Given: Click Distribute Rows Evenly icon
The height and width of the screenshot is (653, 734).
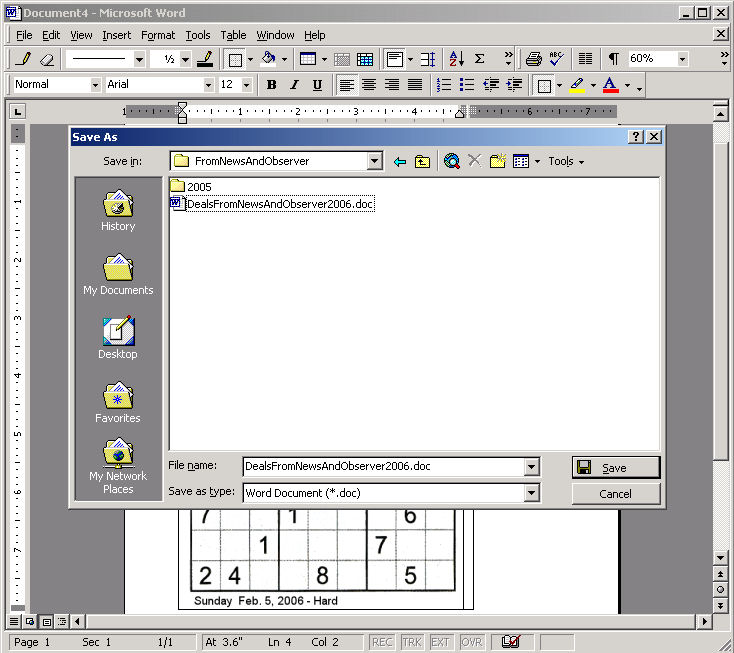Looking at the screenshot, I should click(x=427, y=59).
